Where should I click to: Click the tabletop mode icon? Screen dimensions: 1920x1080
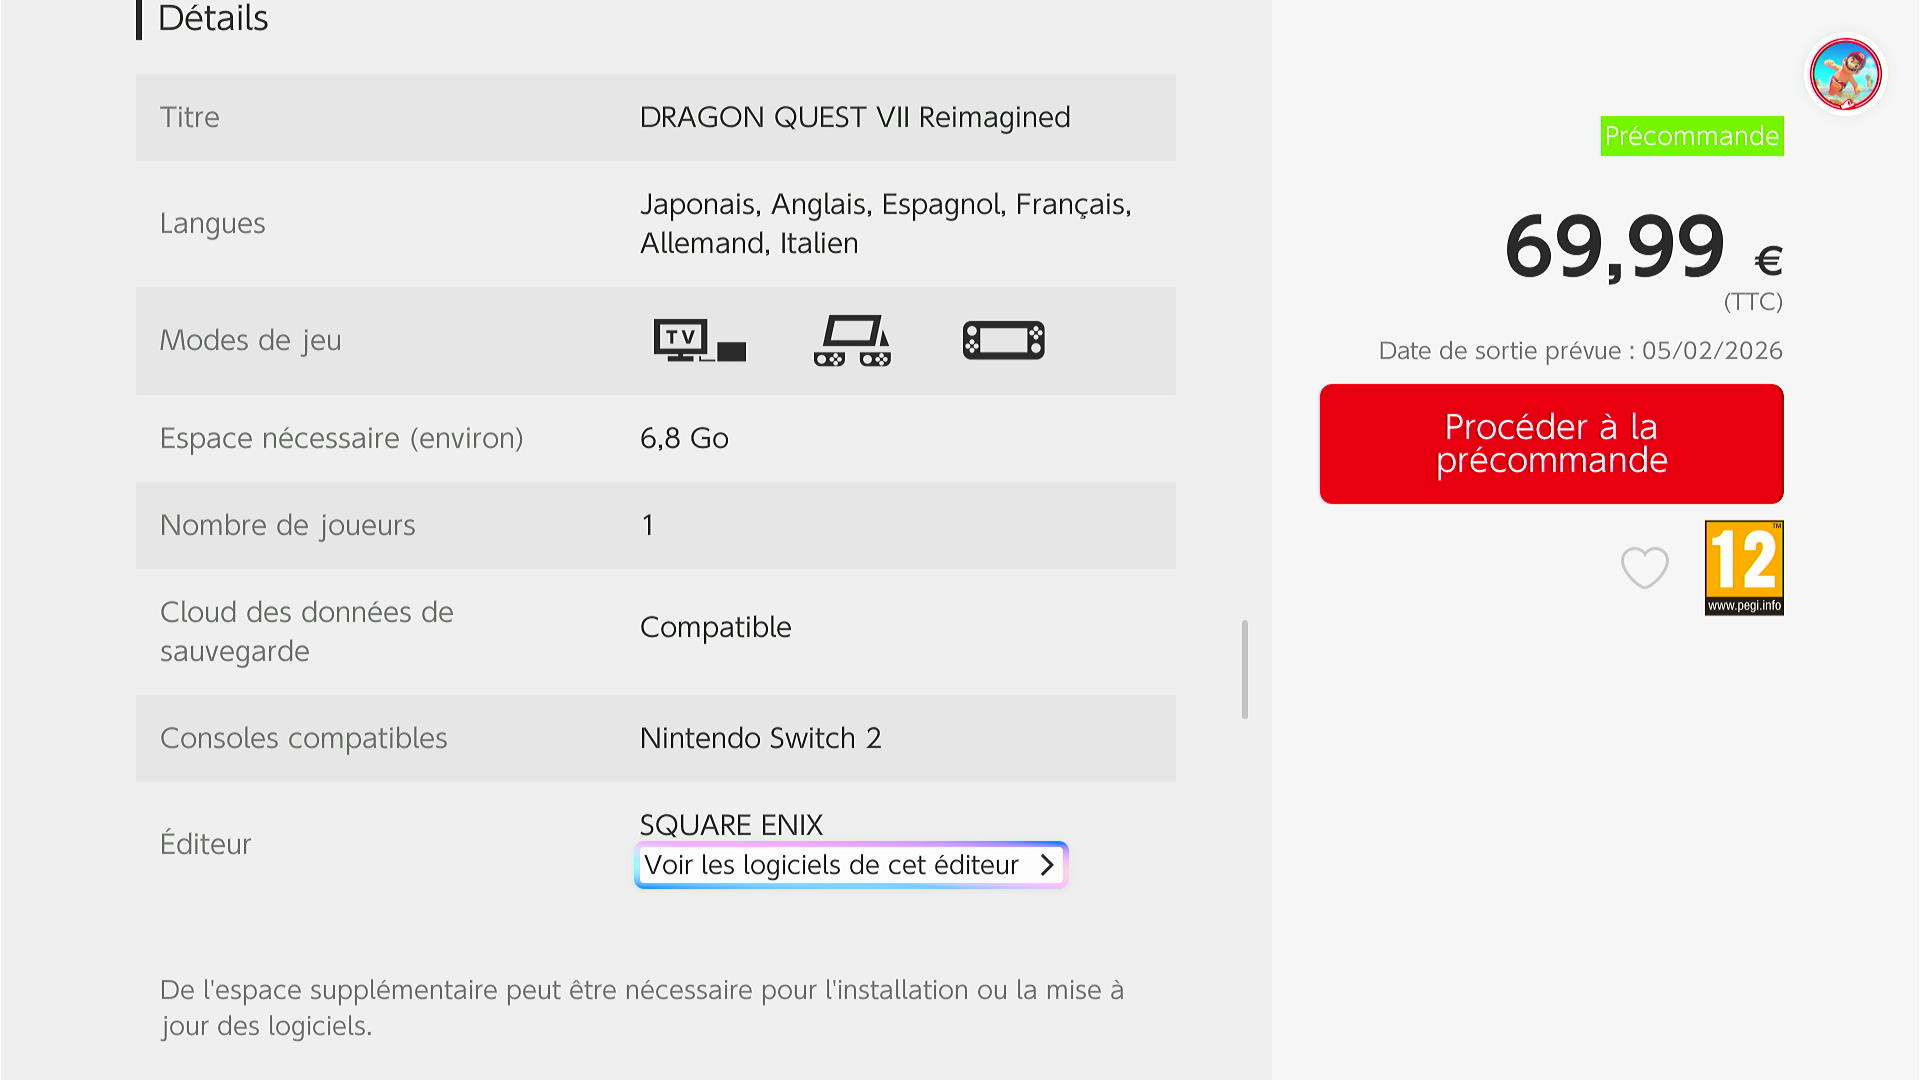(x=852, y=340)
